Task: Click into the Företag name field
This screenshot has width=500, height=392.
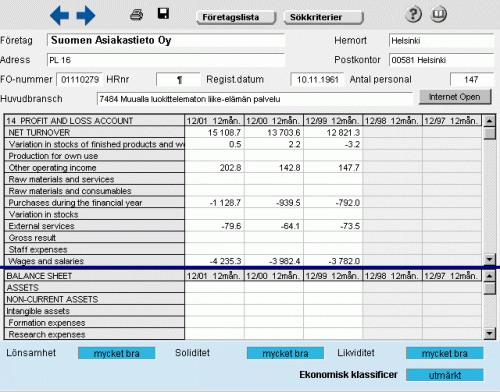Action: tap(166, 40)
